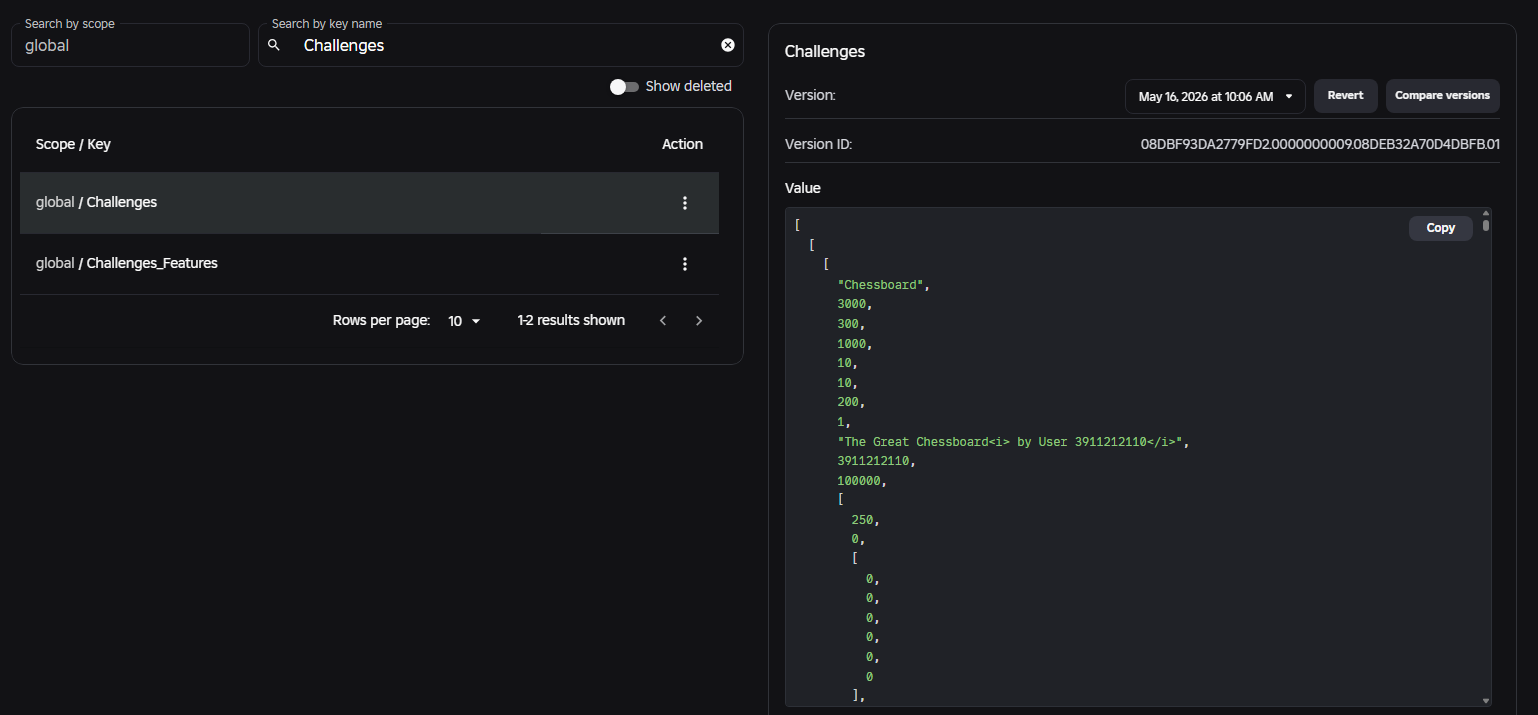Focus the Search by scope field
The image size is (1538, 715).
click(130, 45)
